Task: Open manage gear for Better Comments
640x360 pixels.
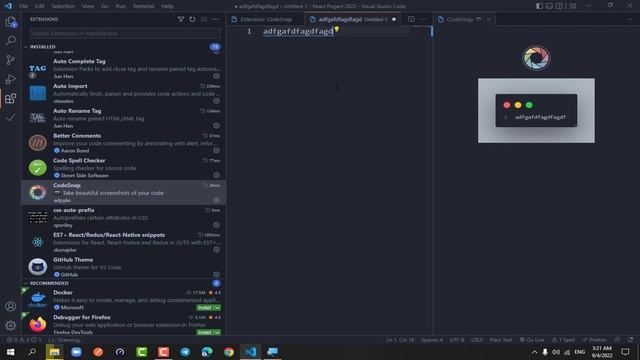Action: click(216, 151)
